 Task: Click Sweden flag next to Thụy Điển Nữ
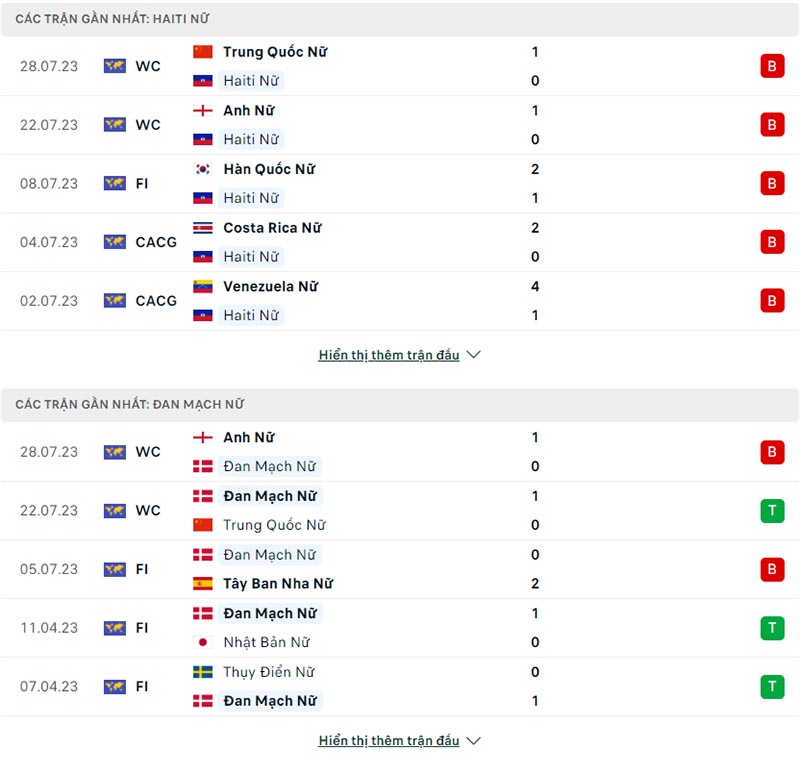(203, 672)
